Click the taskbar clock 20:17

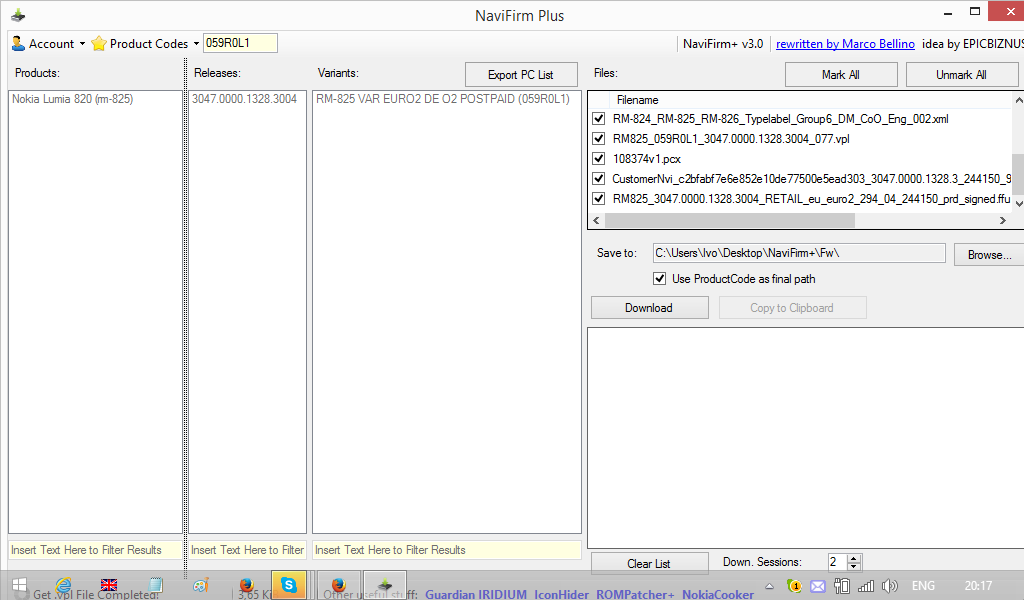click(x=978, y=586)
